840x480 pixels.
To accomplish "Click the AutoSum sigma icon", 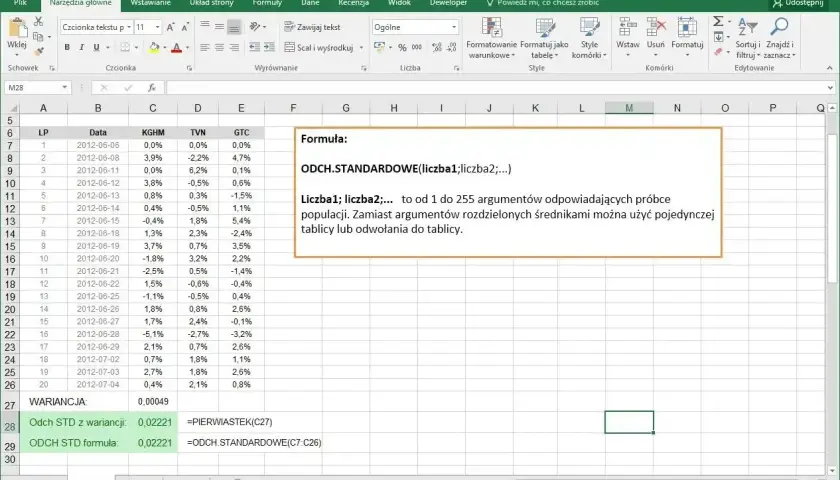I will tap(718, 21).
